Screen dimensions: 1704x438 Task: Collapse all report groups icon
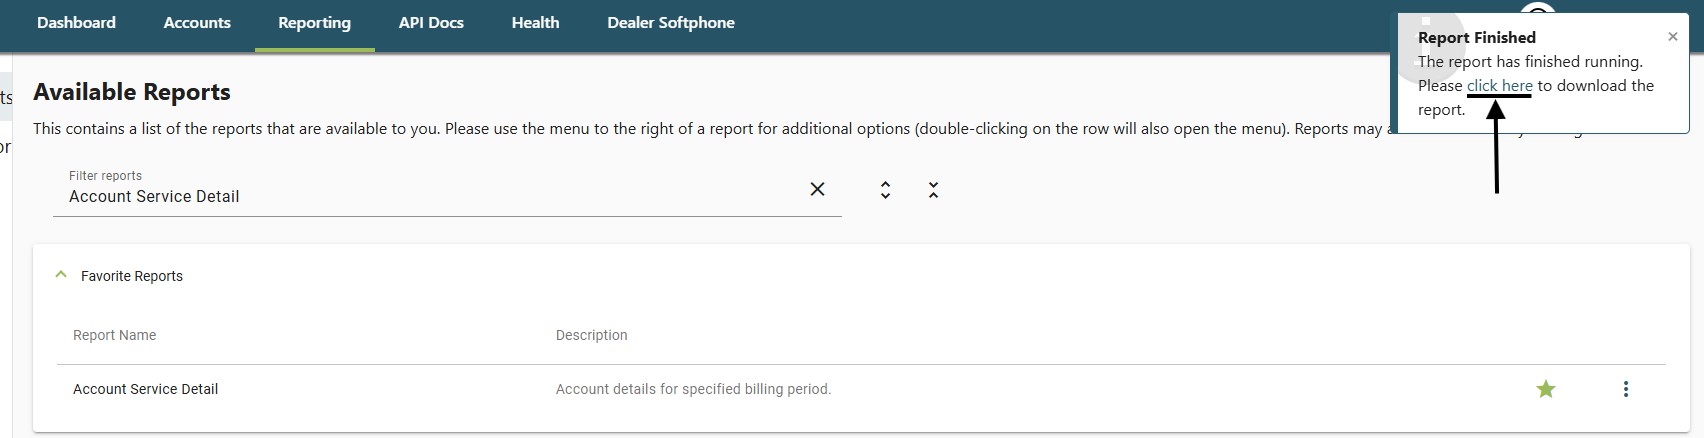933,190
